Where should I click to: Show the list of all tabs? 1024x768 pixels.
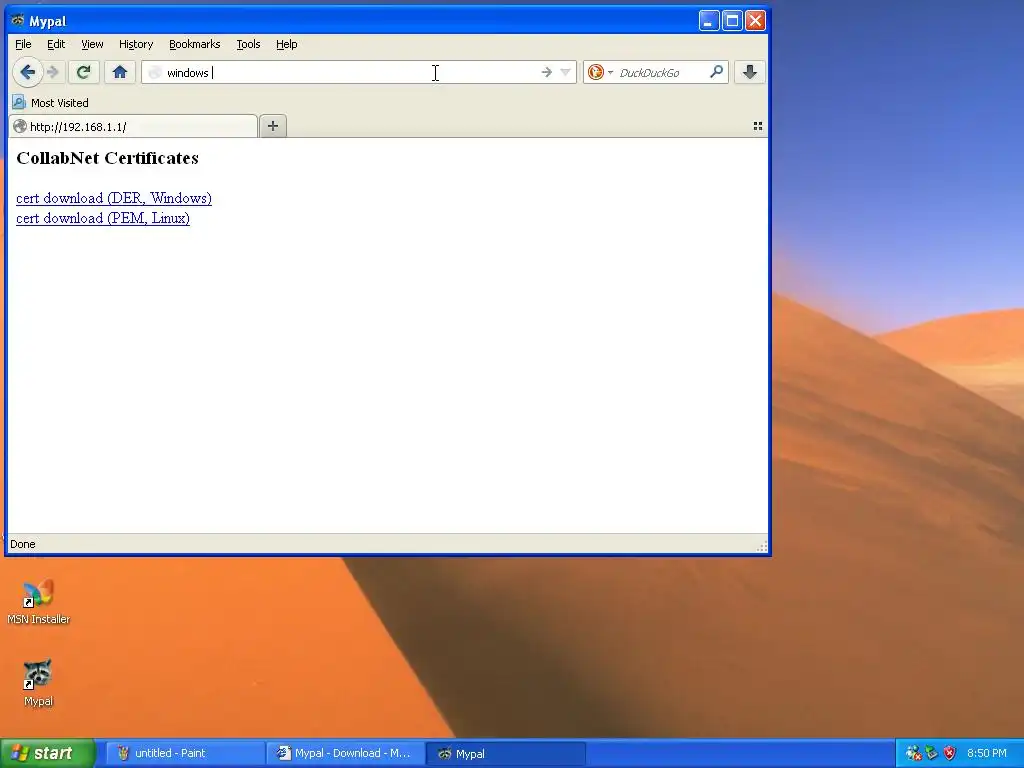[x=758, y=126]
